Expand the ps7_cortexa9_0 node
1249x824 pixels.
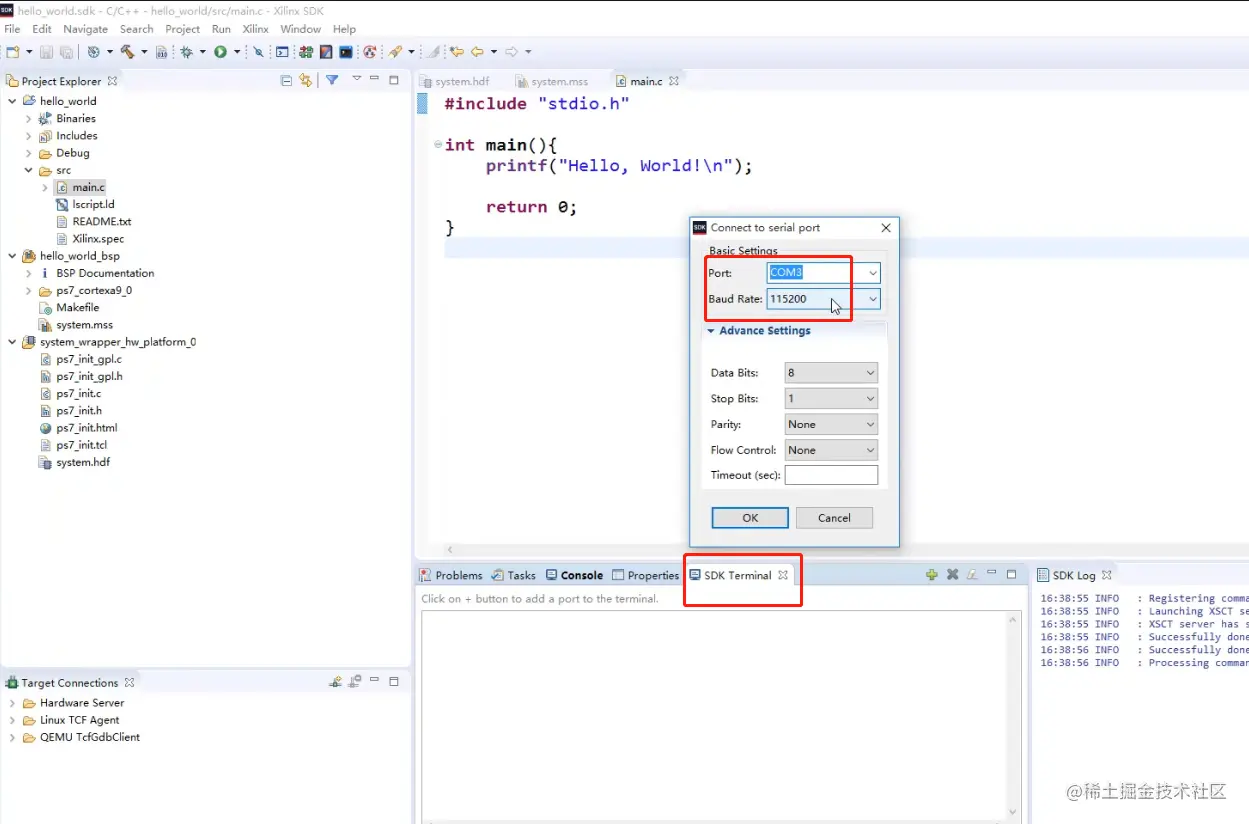coord(29,291)
